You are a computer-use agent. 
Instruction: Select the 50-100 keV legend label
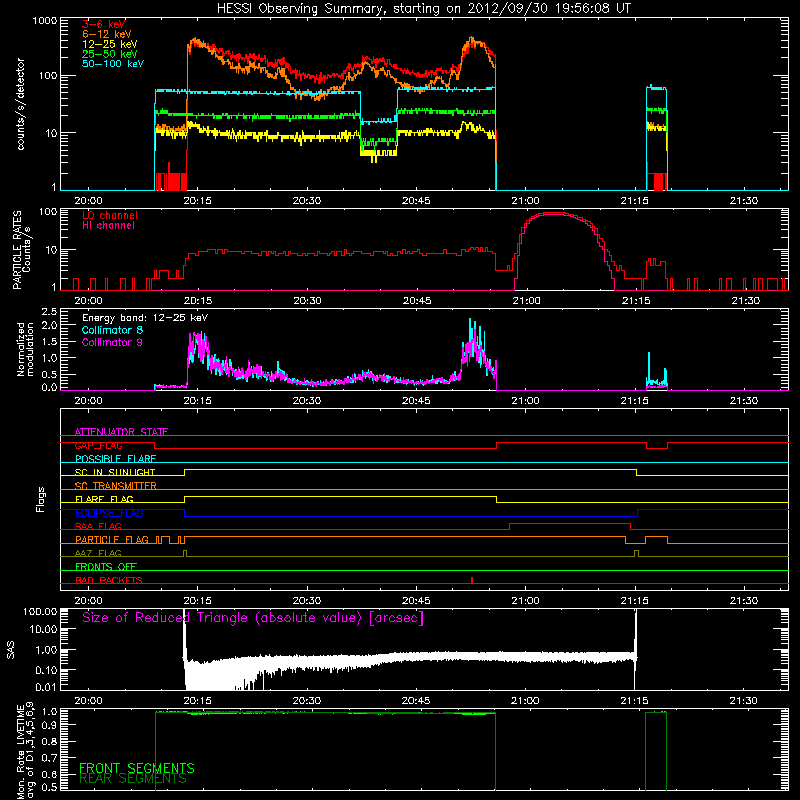click(113, 63)
